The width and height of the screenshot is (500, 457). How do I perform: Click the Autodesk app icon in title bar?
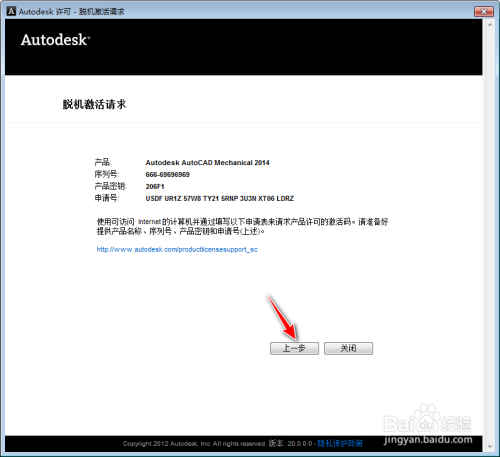pos(11,11)
